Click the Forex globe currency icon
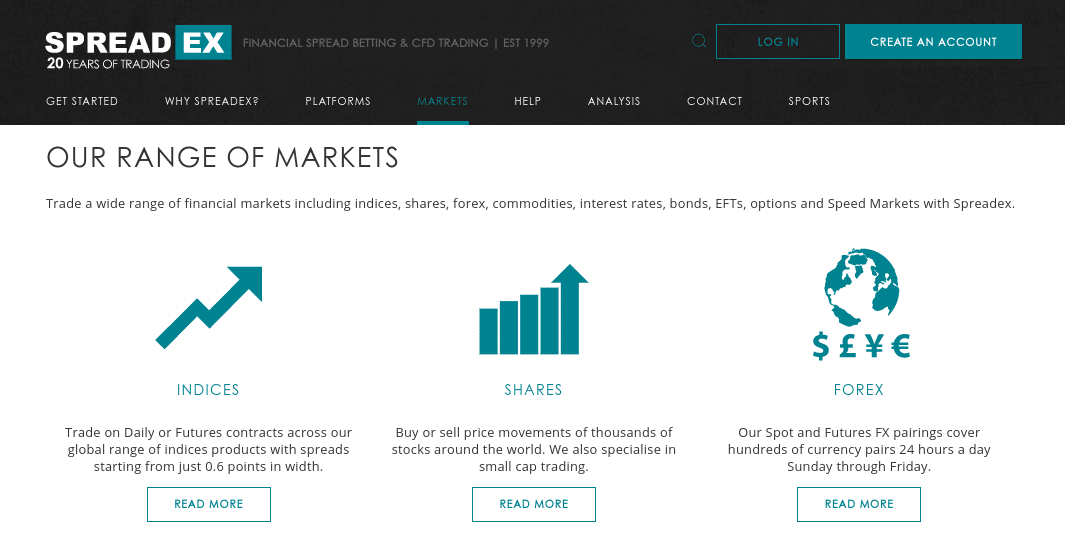Viewport: 1065px width, 559px height. [x=861, y=304]
